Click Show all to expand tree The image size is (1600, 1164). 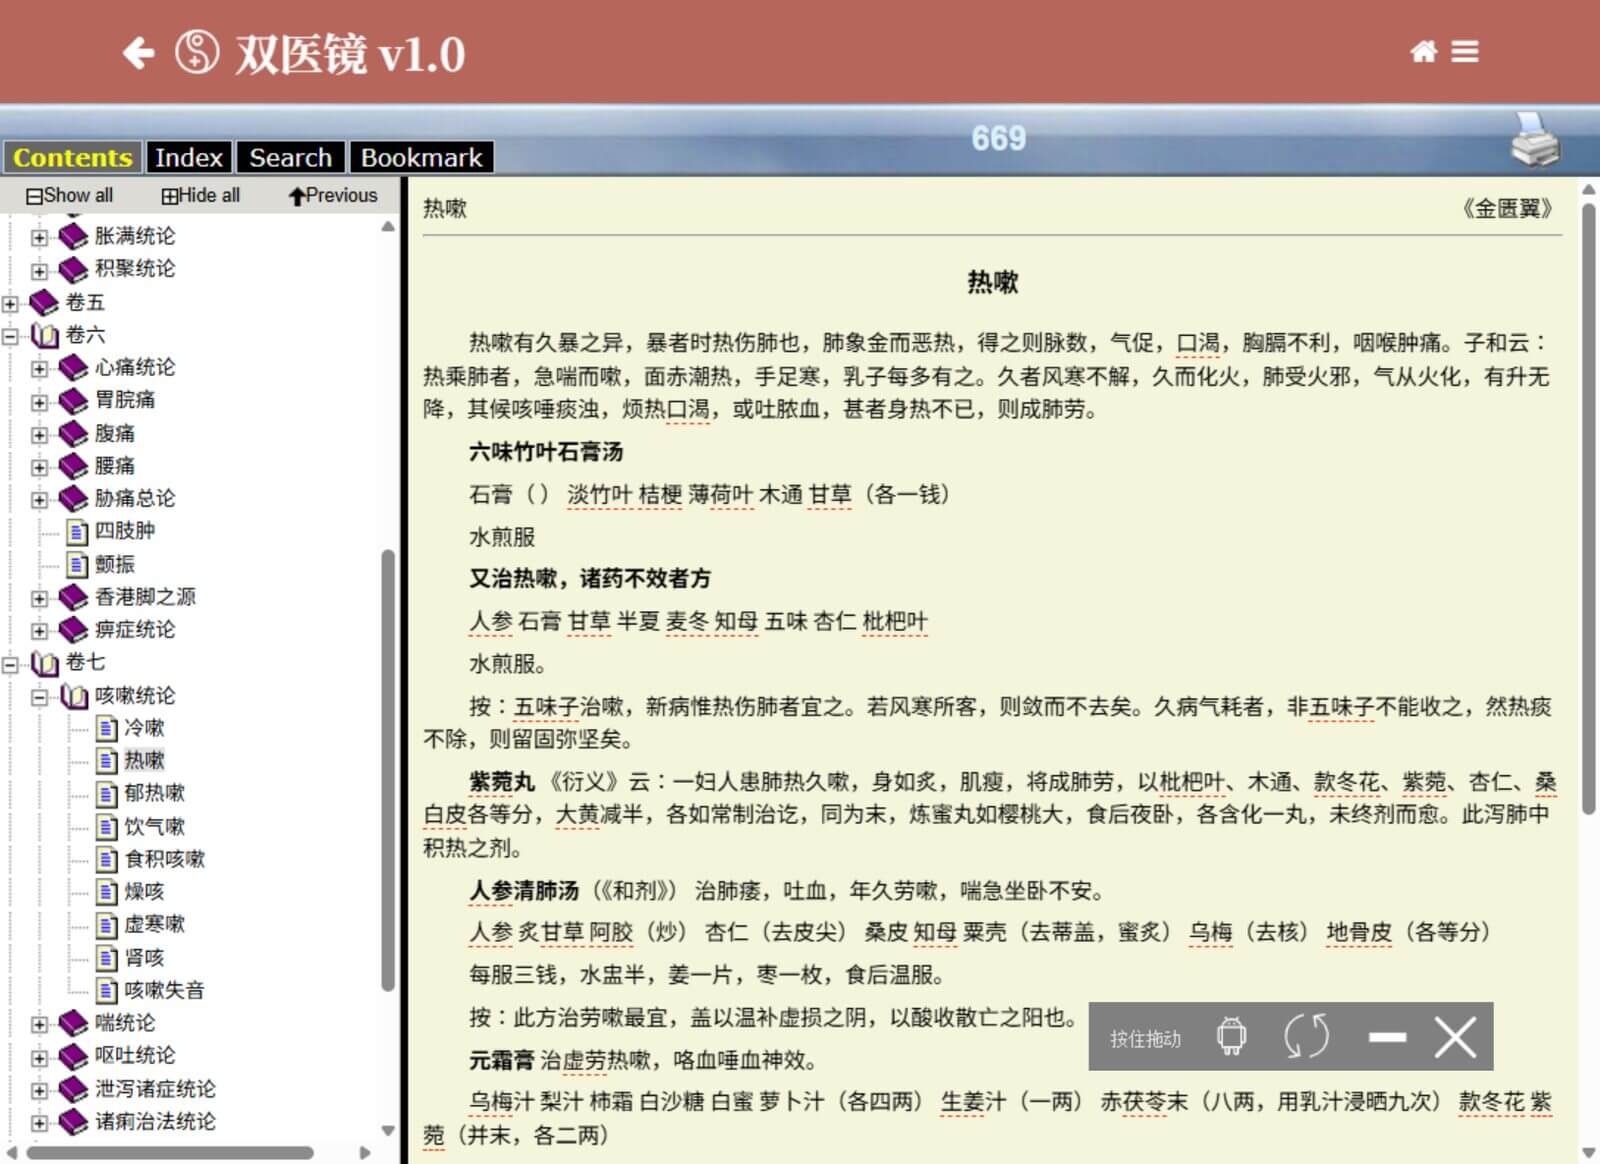(70, 196)
